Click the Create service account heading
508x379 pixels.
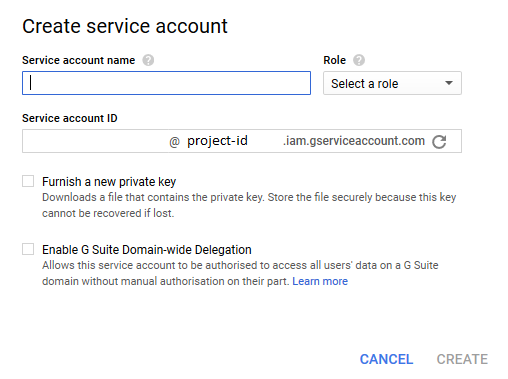[x=125, y=26]
